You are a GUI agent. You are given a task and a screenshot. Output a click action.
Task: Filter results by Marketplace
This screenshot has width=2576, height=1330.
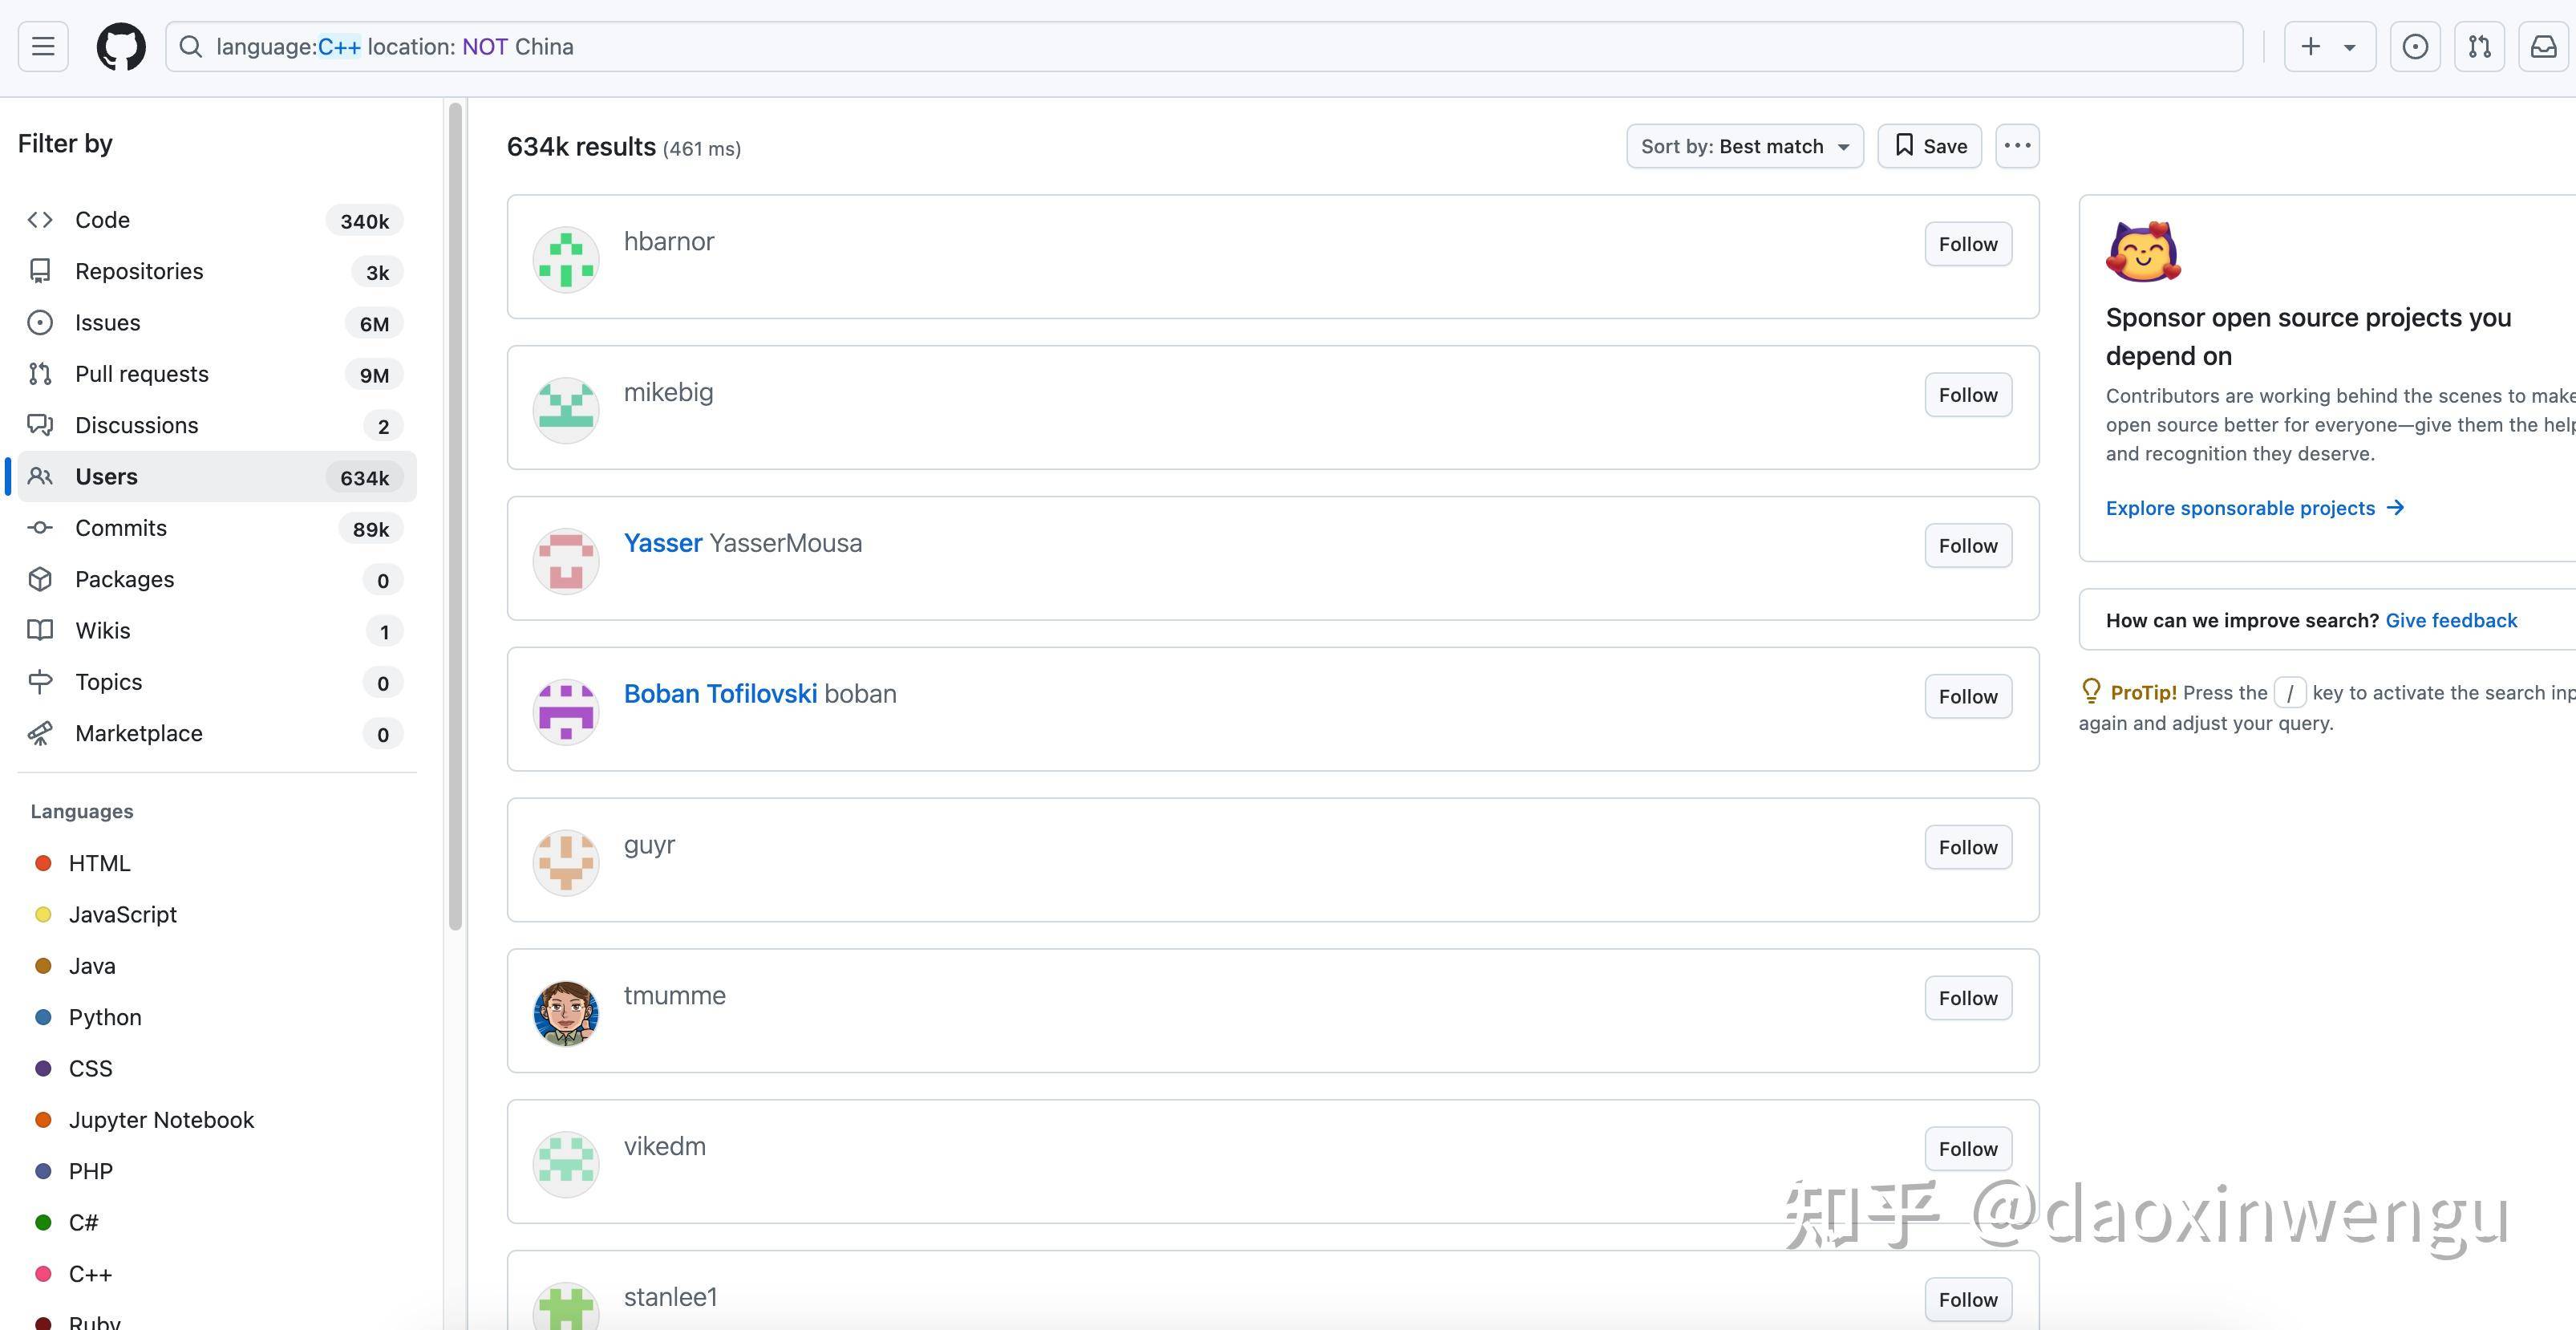(x=216, y=733)
